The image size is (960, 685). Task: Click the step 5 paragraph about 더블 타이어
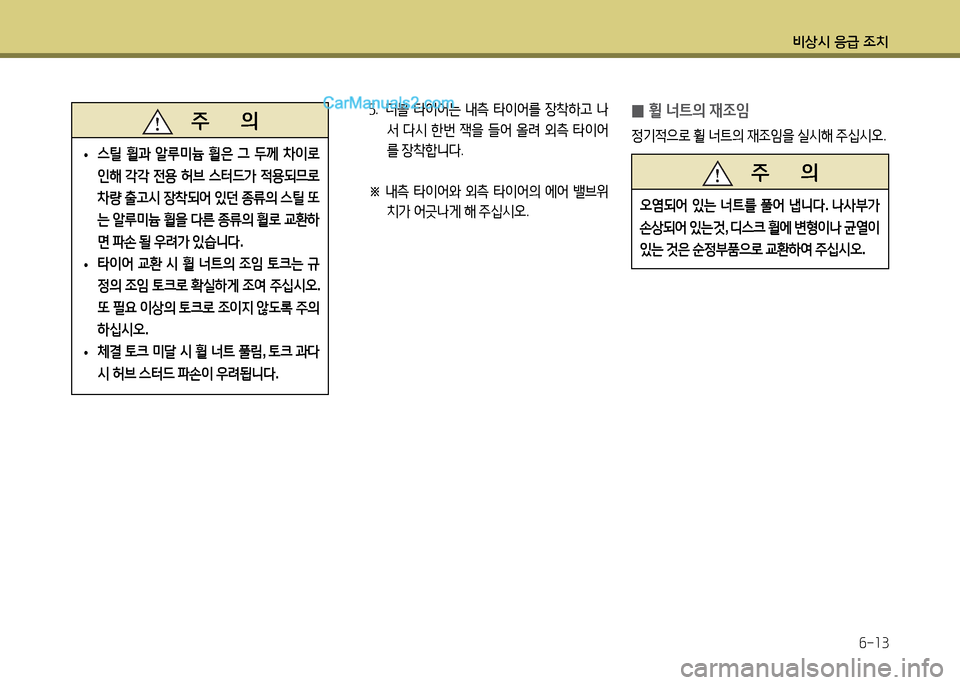pyautogui.click(x=490, y=130)
